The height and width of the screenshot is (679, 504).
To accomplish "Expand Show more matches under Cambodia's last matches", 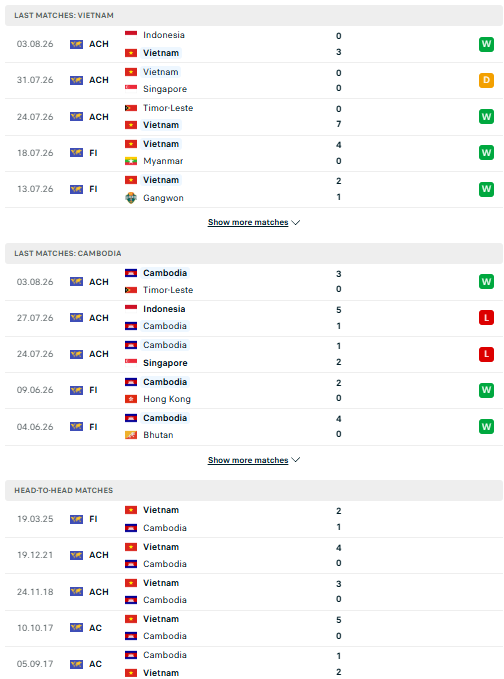I will 248,460.
